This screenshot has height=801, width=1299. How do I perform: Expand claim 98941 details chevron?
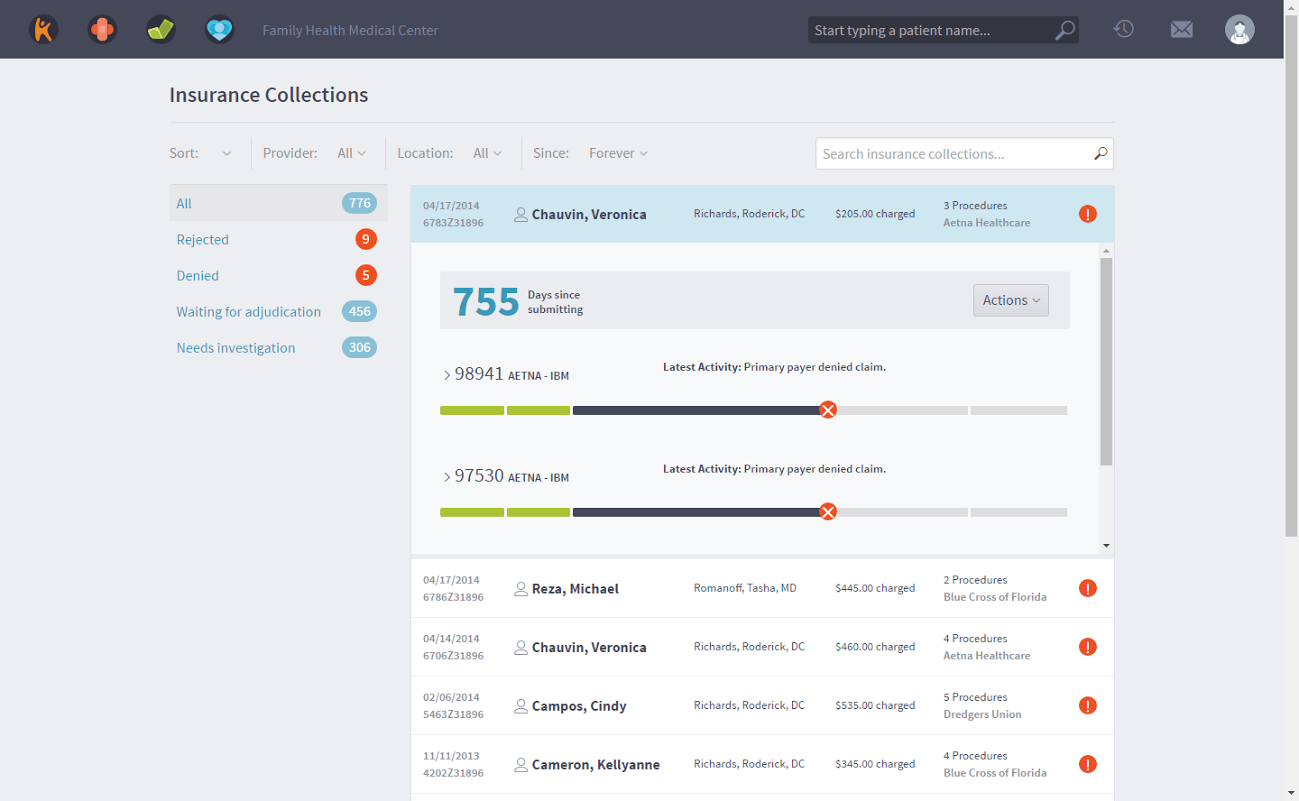[x=447, y=376]
